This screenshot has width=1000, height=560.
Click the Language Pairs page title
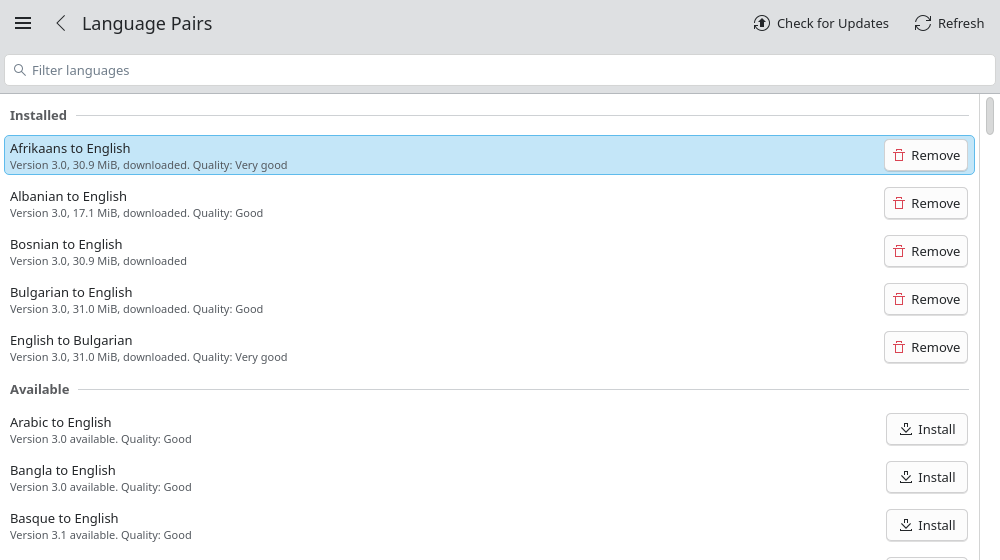pos(147,24)
